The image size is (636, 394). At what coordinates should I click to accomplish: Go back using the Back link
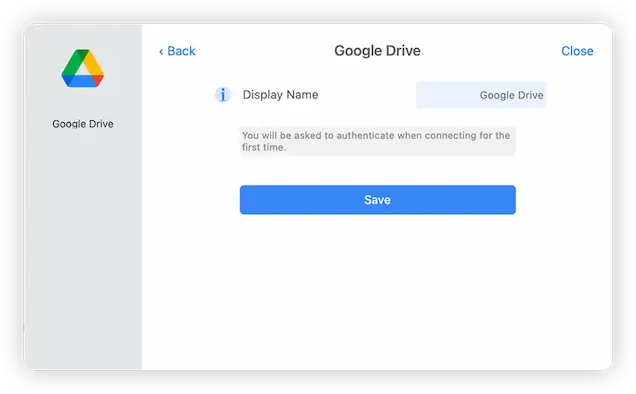pos(177,51)
